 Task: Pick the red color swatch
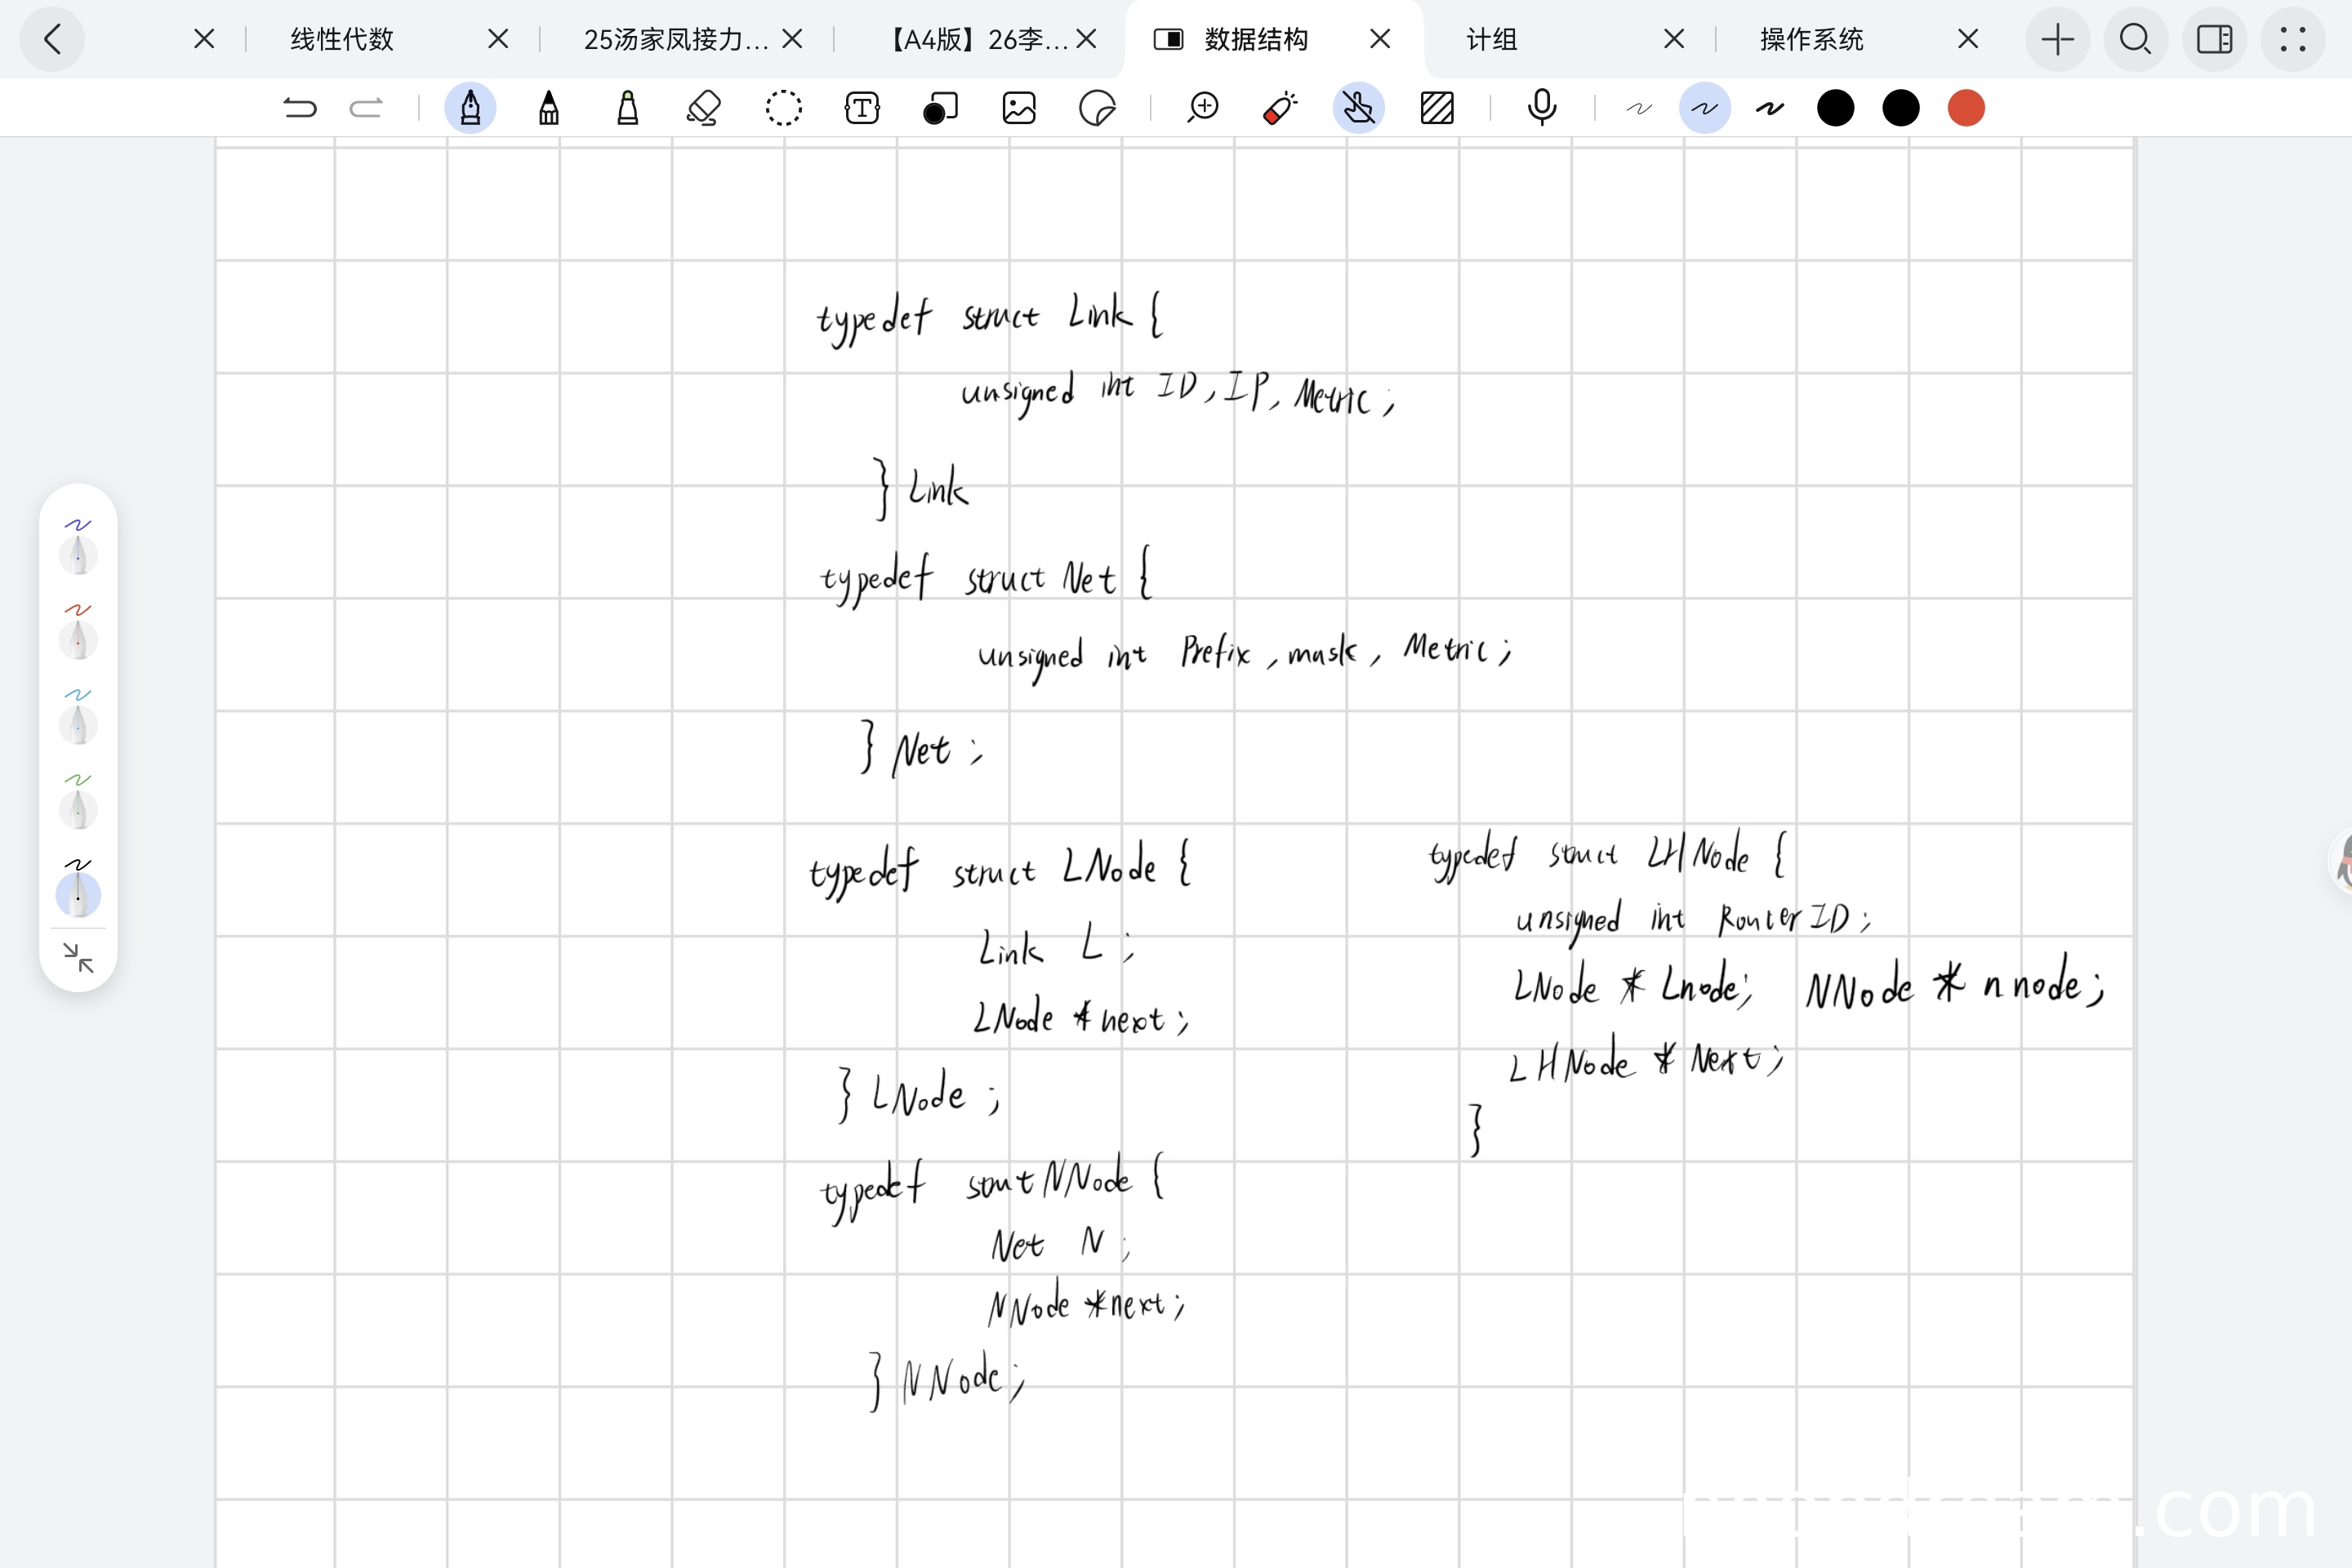[x=1965, y=108]
